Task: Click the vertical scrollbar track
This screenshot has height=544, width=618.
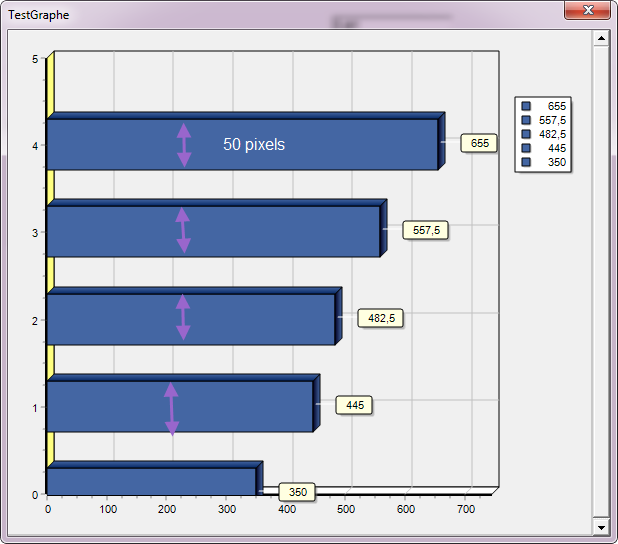Action: coord(601,282)
